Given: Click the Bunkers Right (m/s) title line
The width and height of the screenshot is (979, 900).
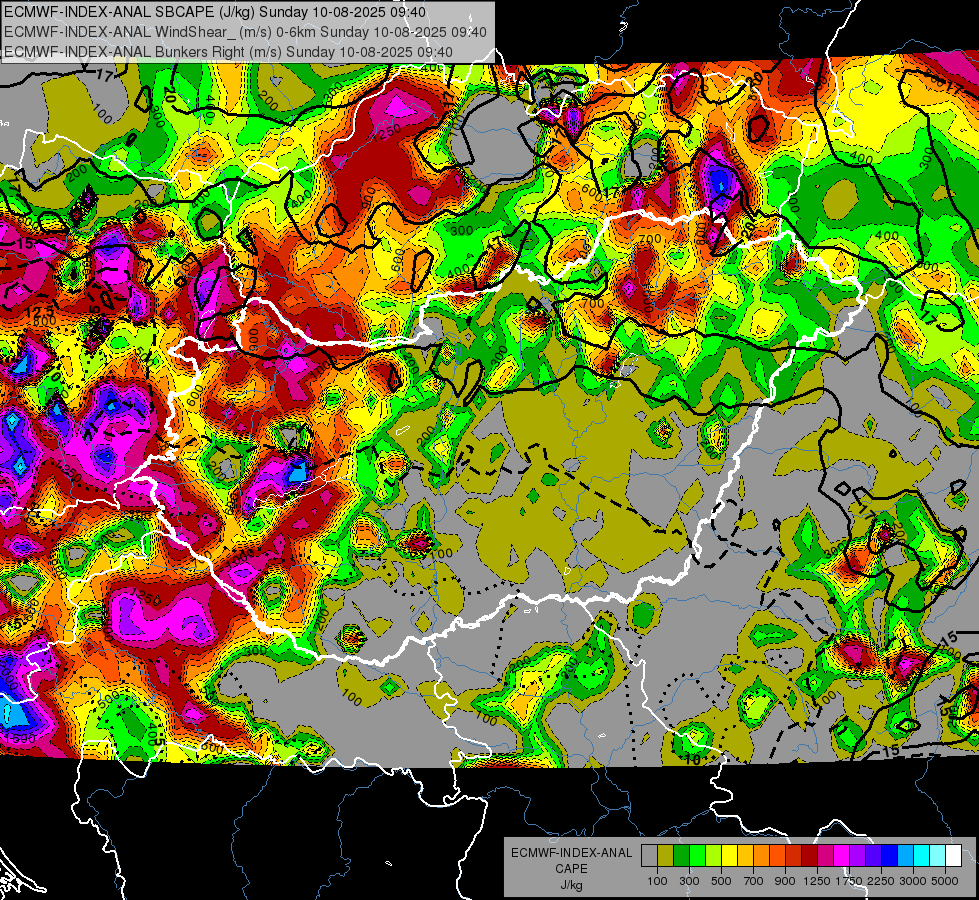Looking at the screenshot, I should [x=228, y=52].
